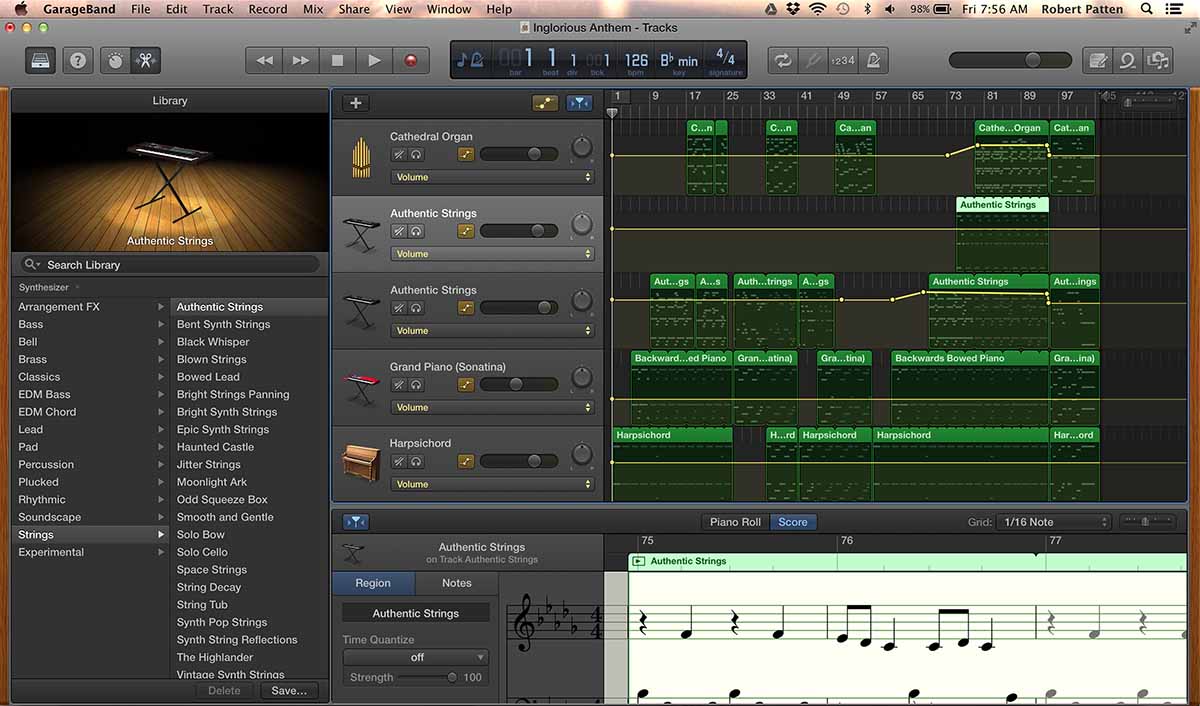Toggle Show Automation button above track headers
Viewport: 1200px width, 706px height.
pos(545,103)
